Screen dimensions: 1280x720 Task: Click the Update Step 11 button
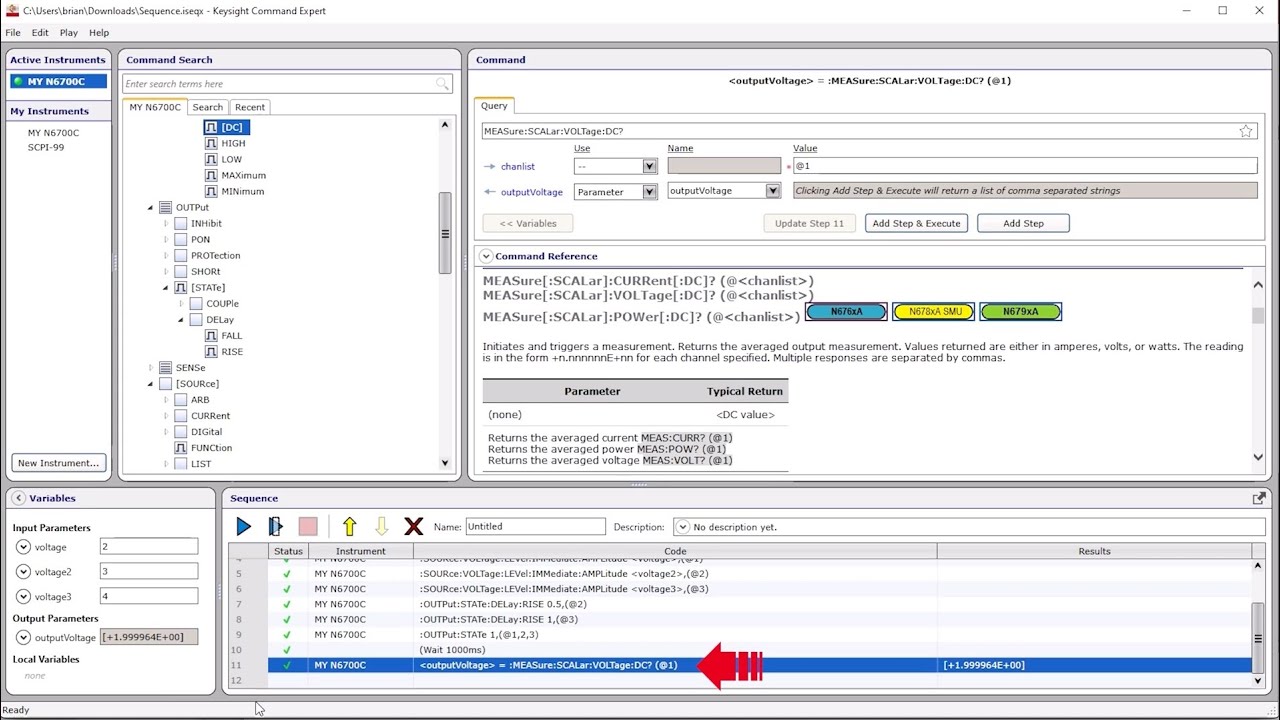(x=809, y=223)
